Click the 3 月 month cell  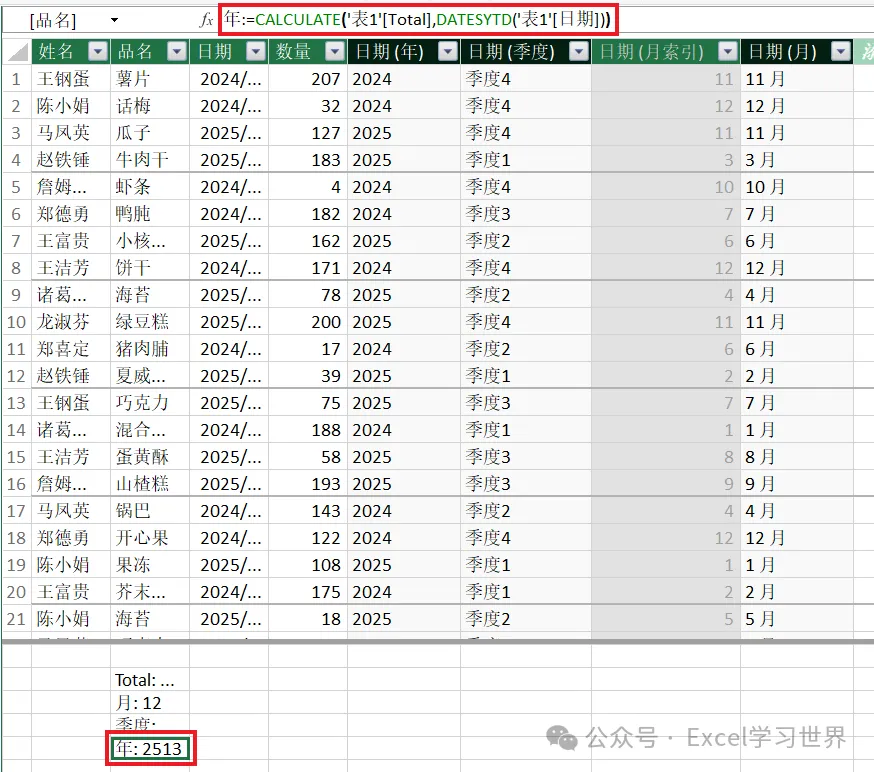click(x=797, y=160)
